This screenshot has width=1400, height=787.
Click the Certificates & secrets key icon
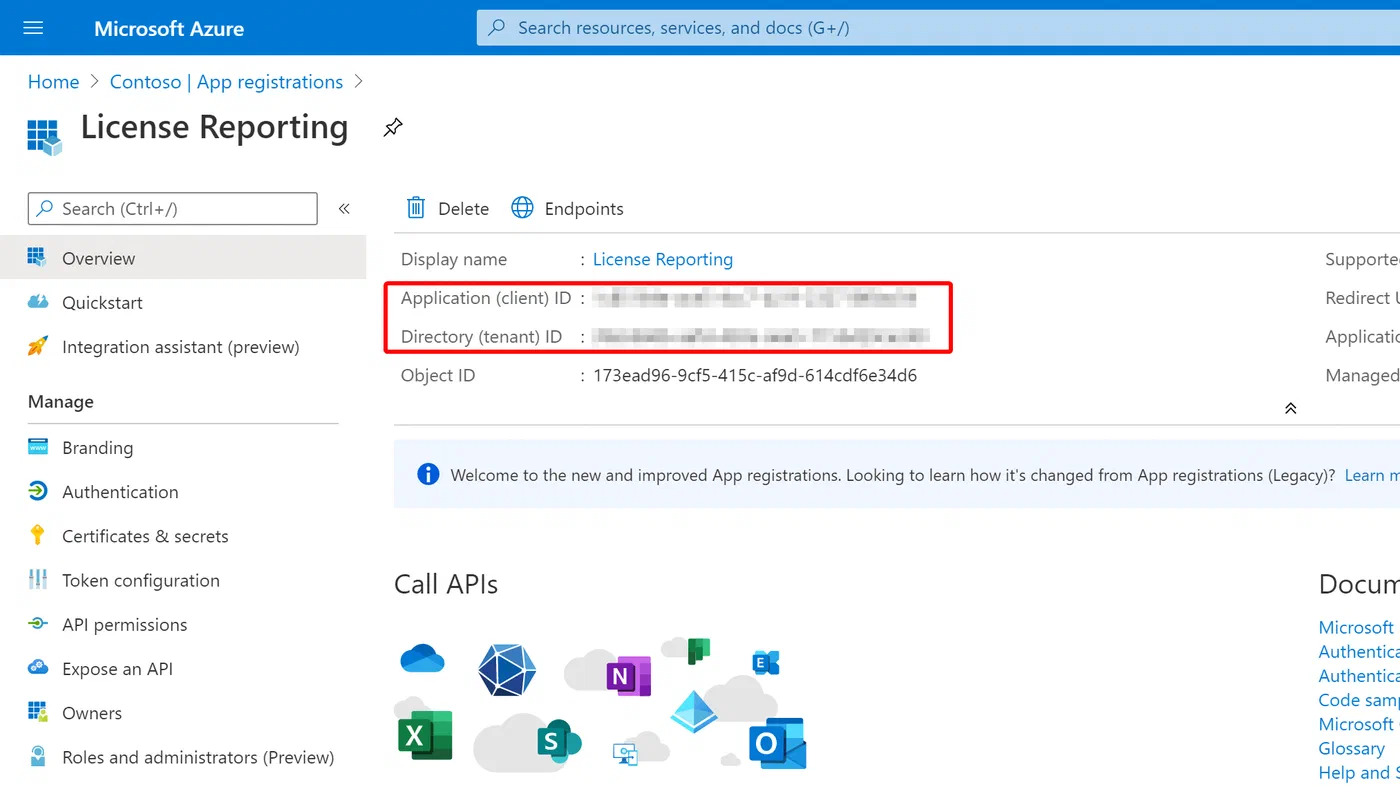click(37, 535)
